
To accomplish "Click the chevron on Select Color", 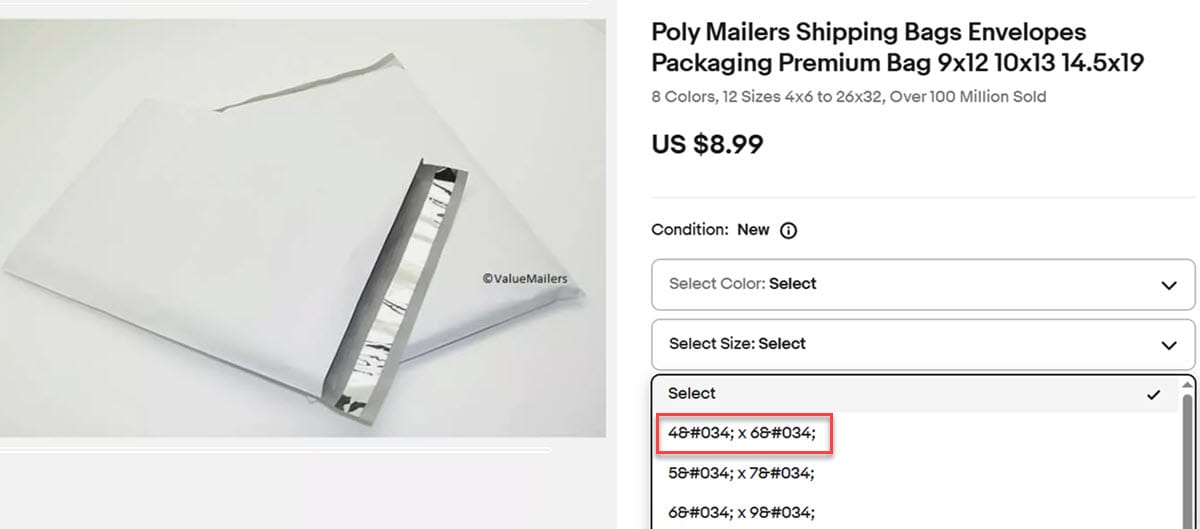I will point(1168,285).
